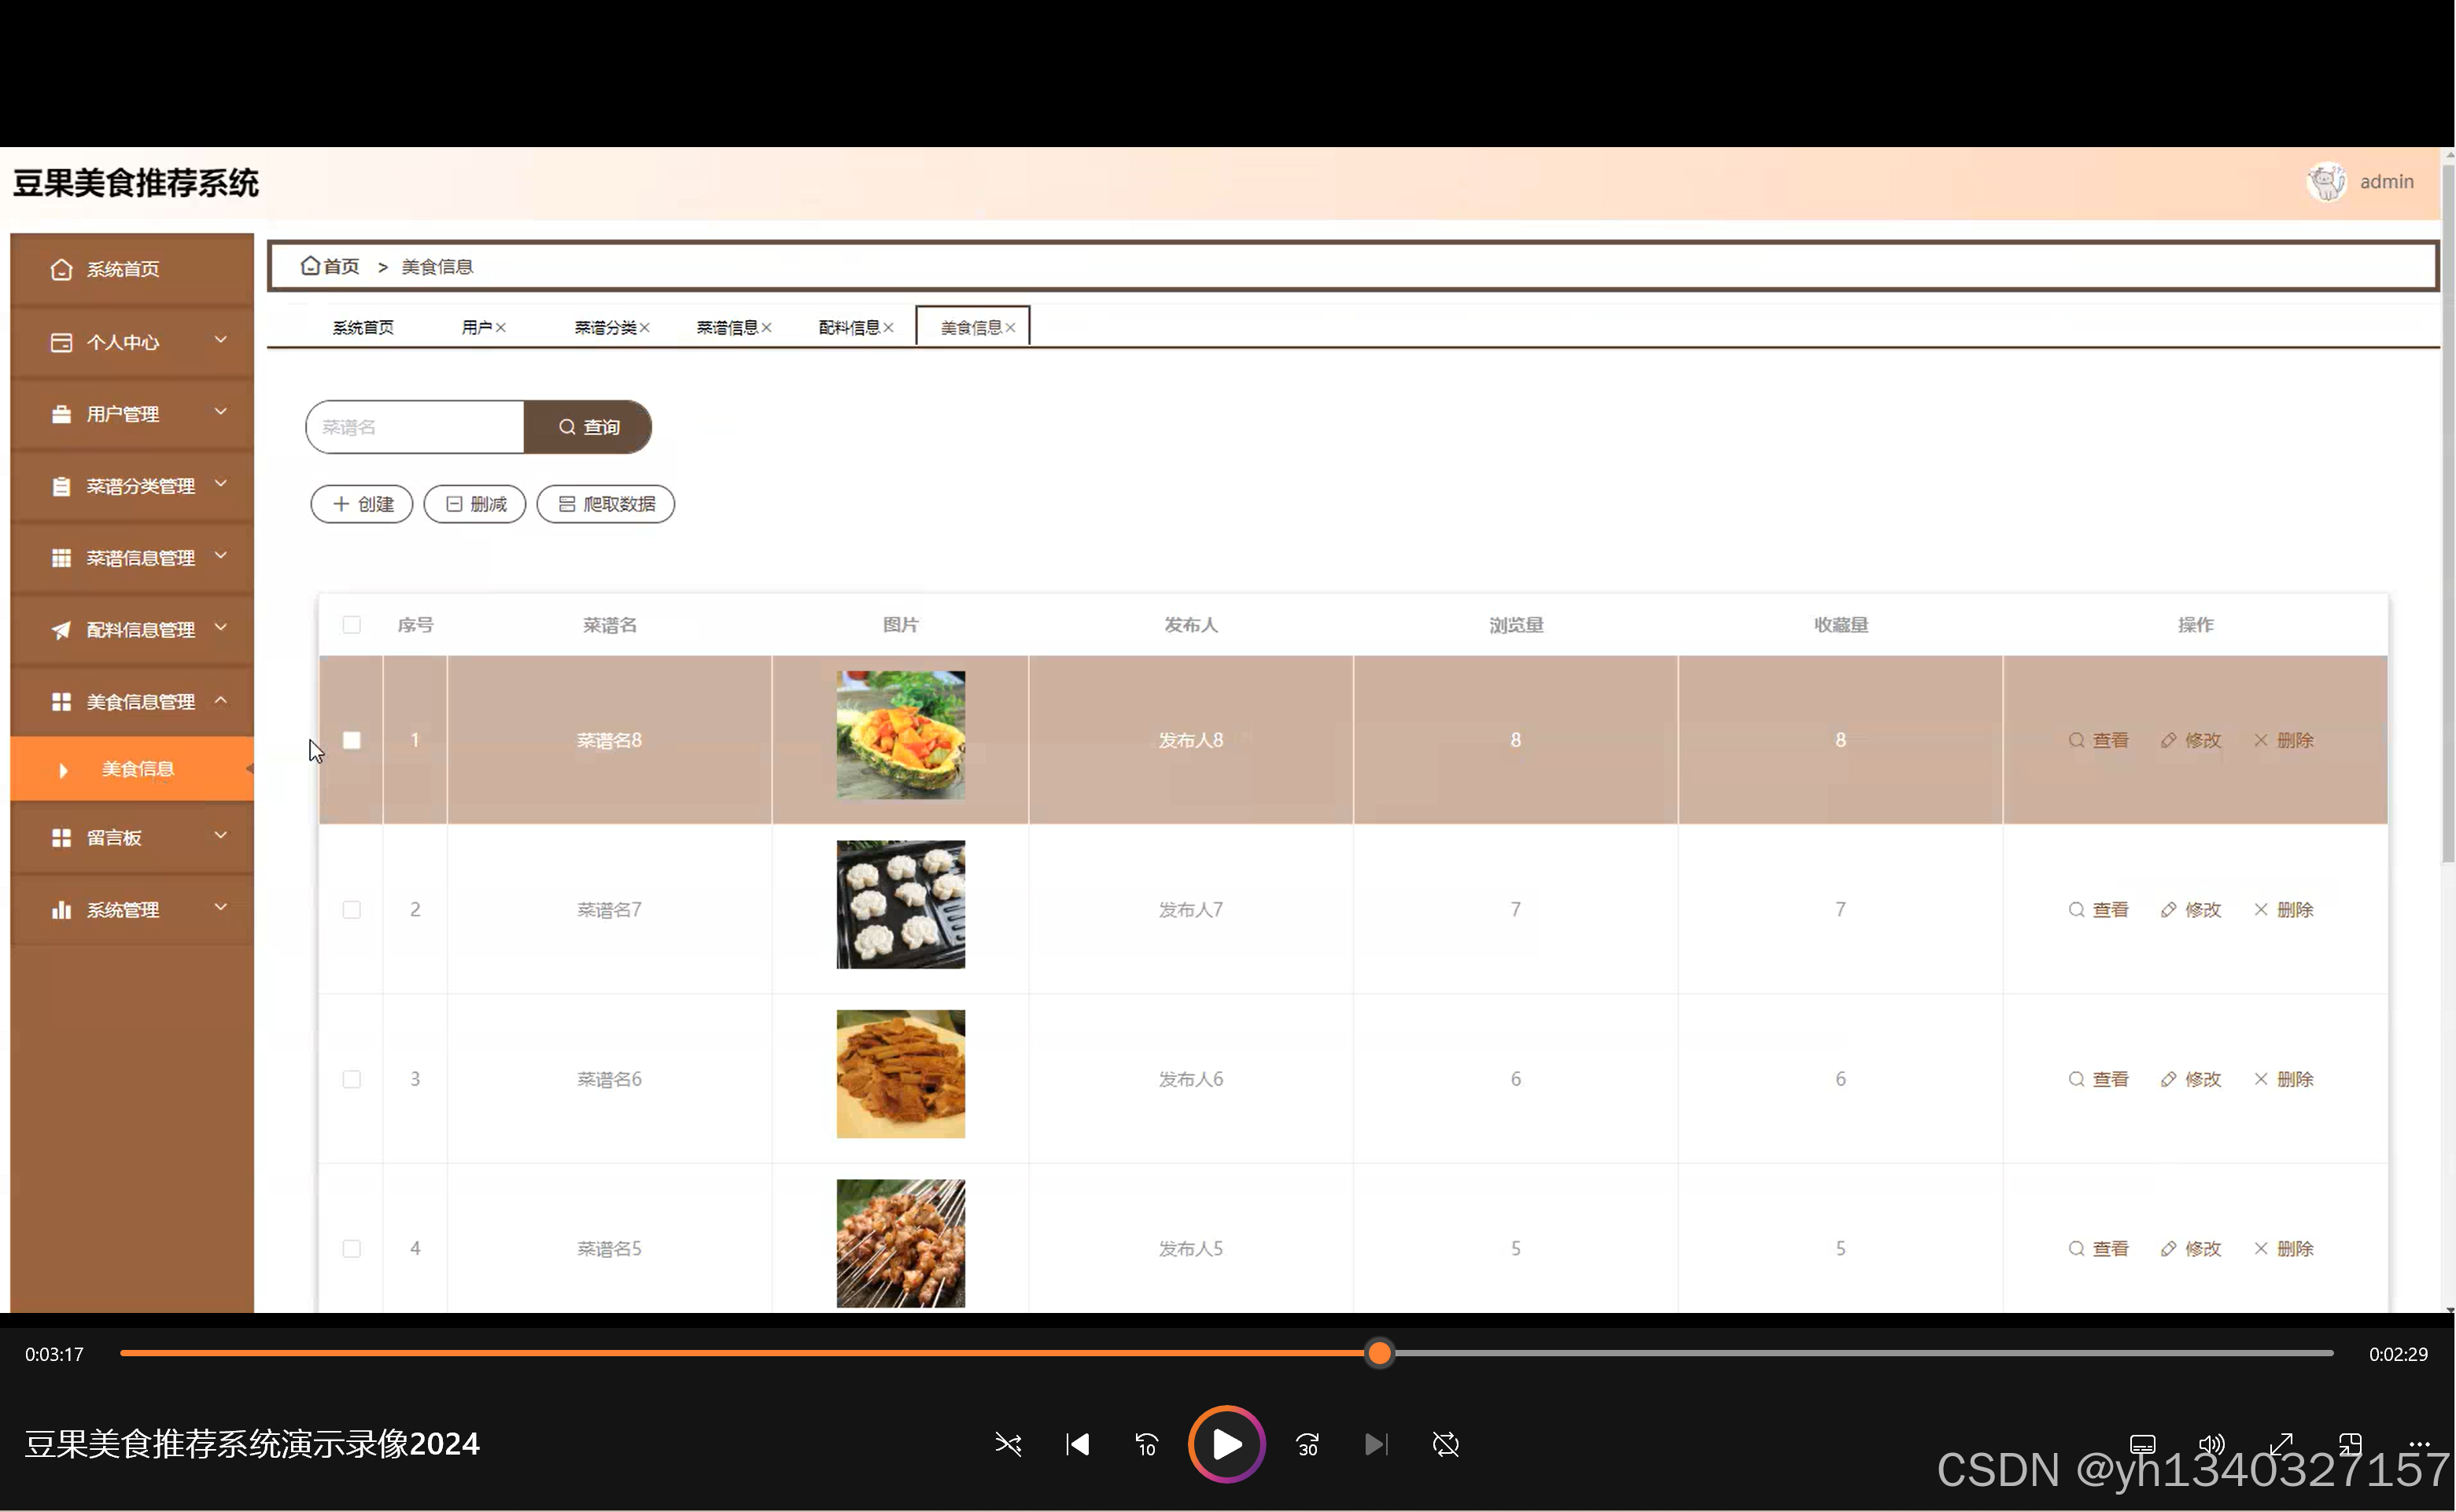Check the checkbox for row 菜谱名7
Screen dimensions: 2456x1512
[x=351, y=909]
